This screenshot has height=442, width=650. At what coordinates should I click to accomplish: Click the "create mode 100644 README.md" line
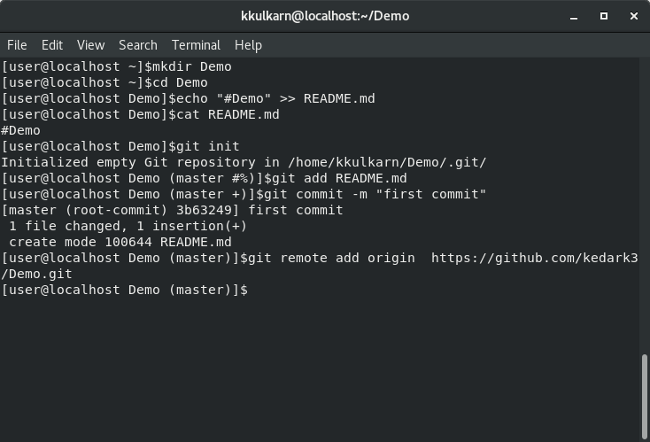pyautogui.click(x=120, y=242)
